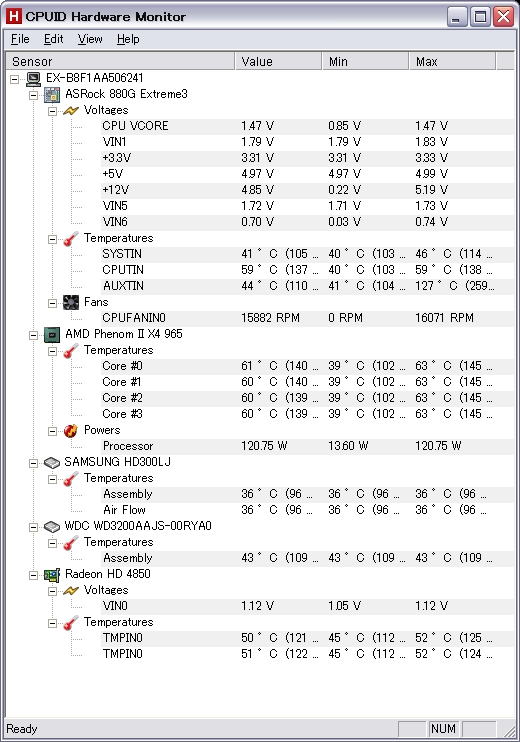Collapse the Fans section under motherboard
520x742 pixels.
pos(52,303)
